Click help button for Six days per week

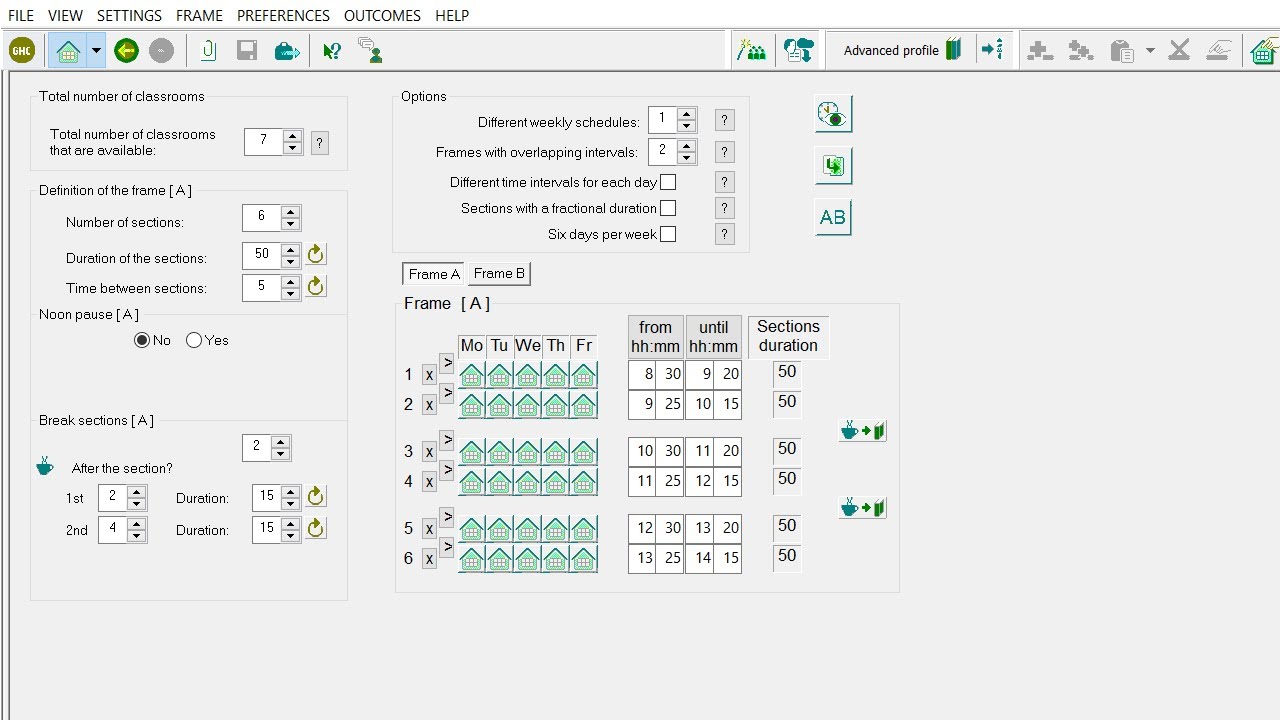click(x=725, y=234)
